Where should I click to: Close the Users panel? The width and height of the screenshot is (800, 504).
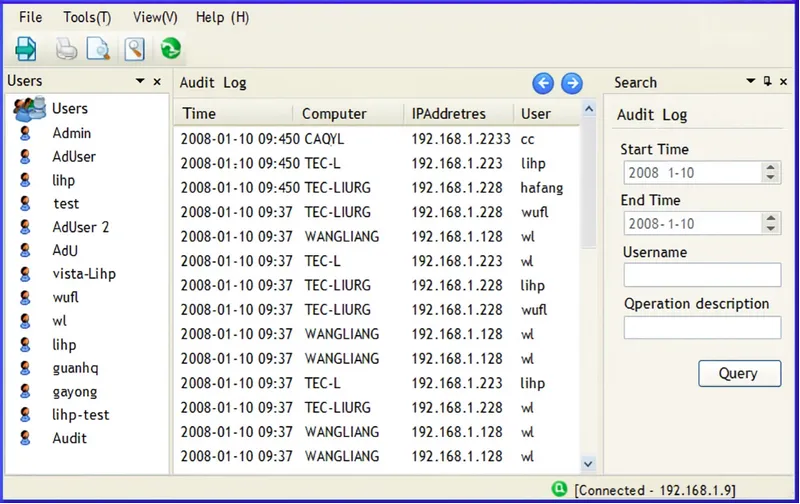(157, 82)
